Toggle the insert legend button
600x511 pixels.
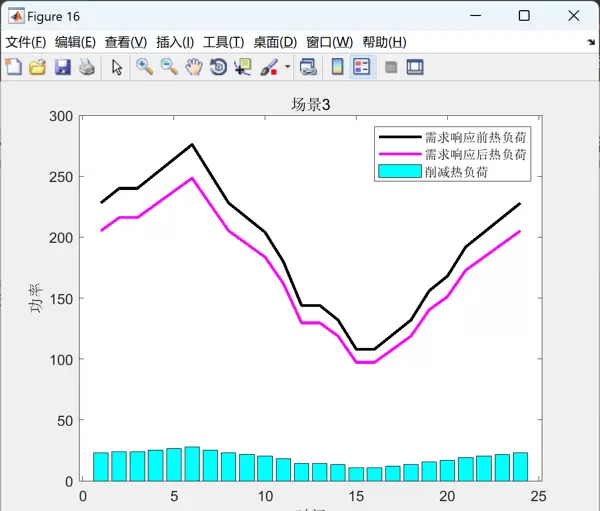tap(361, 67)
